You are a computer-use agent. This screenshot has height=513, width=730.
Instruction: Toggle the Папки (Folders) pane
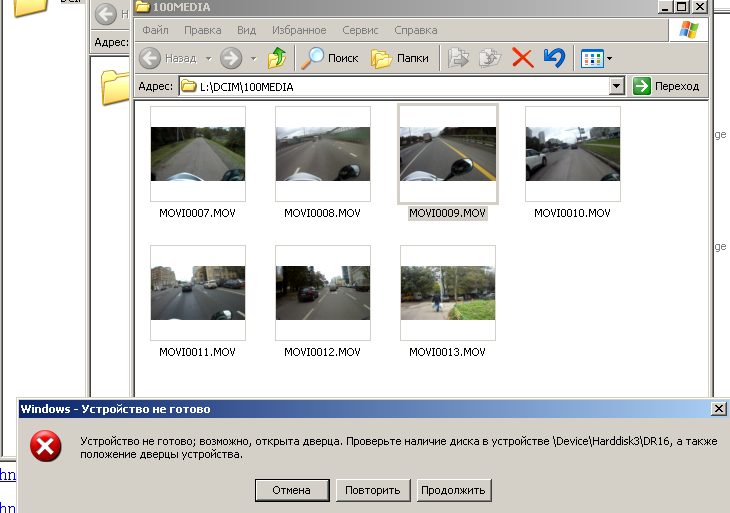coord(400,58)
